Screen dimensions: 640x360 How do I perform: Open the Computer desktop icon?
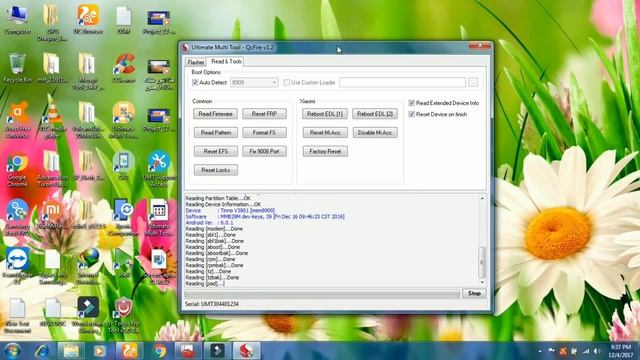coord(18,18)
